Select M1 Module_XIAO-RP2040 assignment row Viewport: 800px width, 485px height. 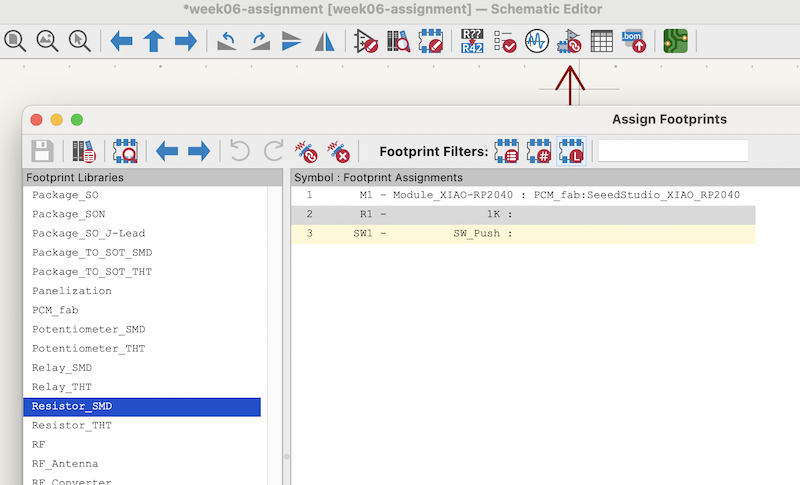coord(523,195)
